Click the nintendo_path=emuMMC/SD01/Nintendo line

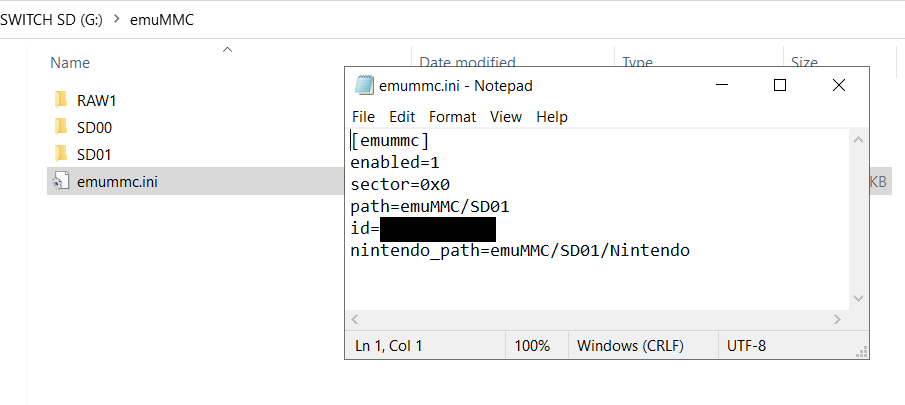(520, 251)
